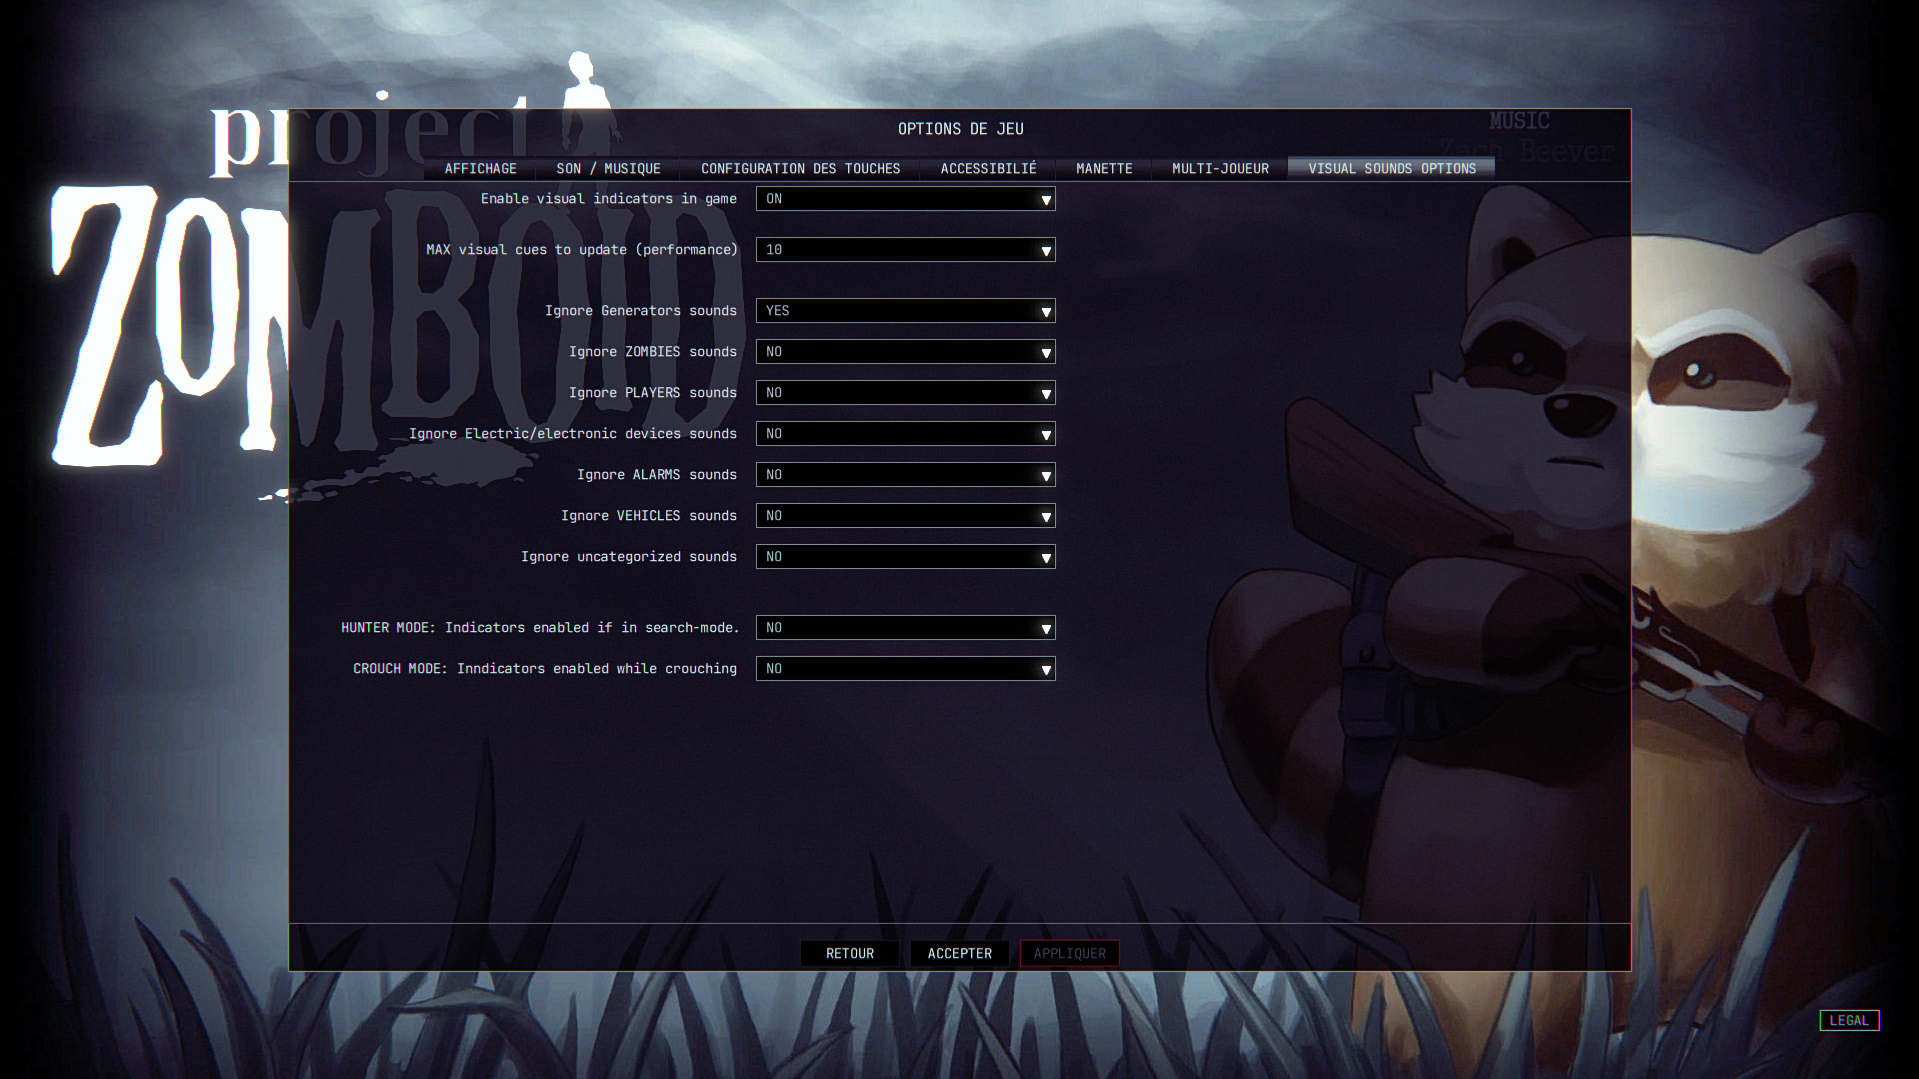Expand the CROUCH MODE dropdown
Screen dimensions: 1919x1079
point(906,669)
